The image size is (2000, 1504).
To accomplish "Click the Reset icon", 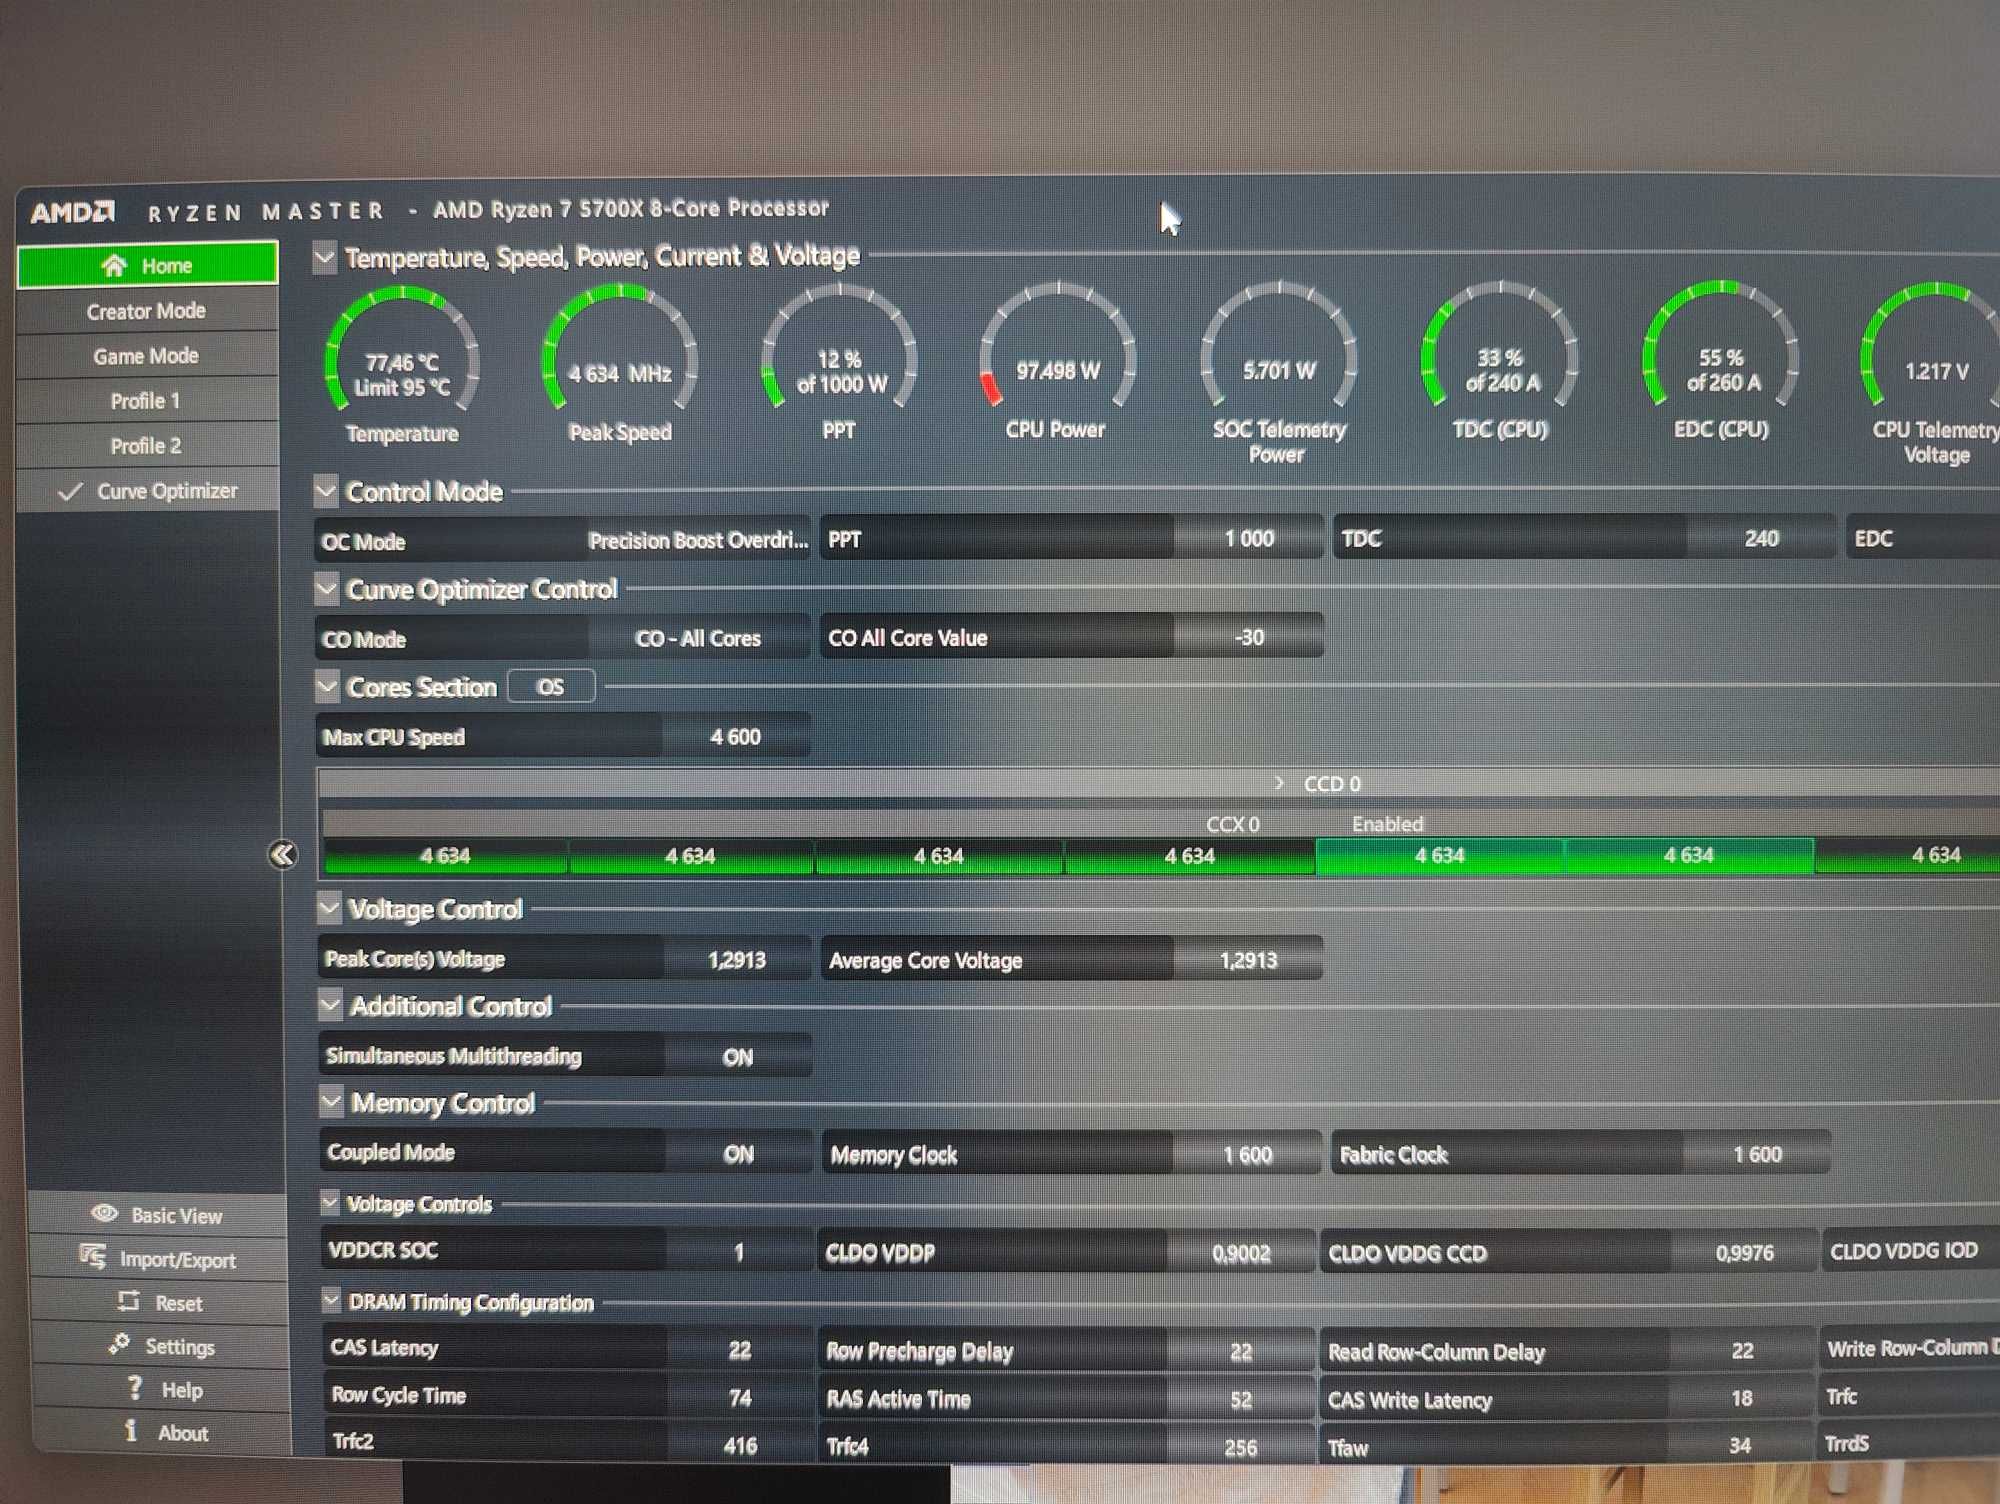I will (129, 1300).
